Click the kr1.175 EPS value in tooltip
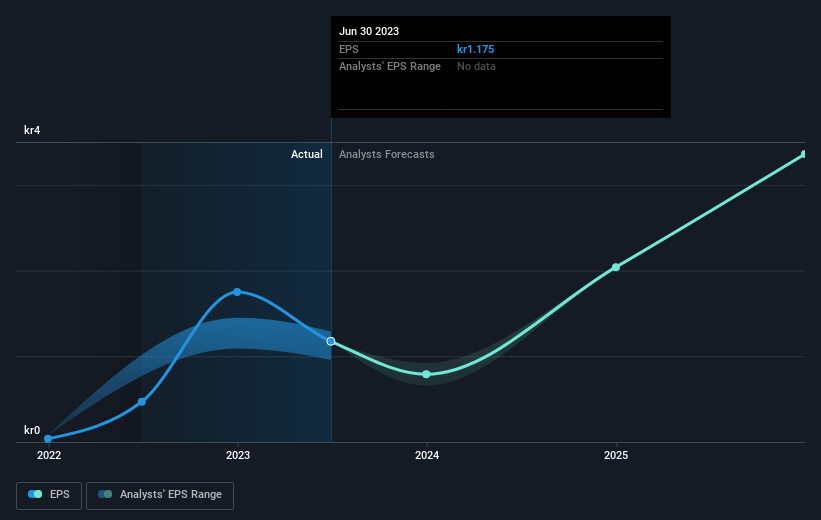The height and width of the screenshot is (520, 821). (x=475, y=49)
